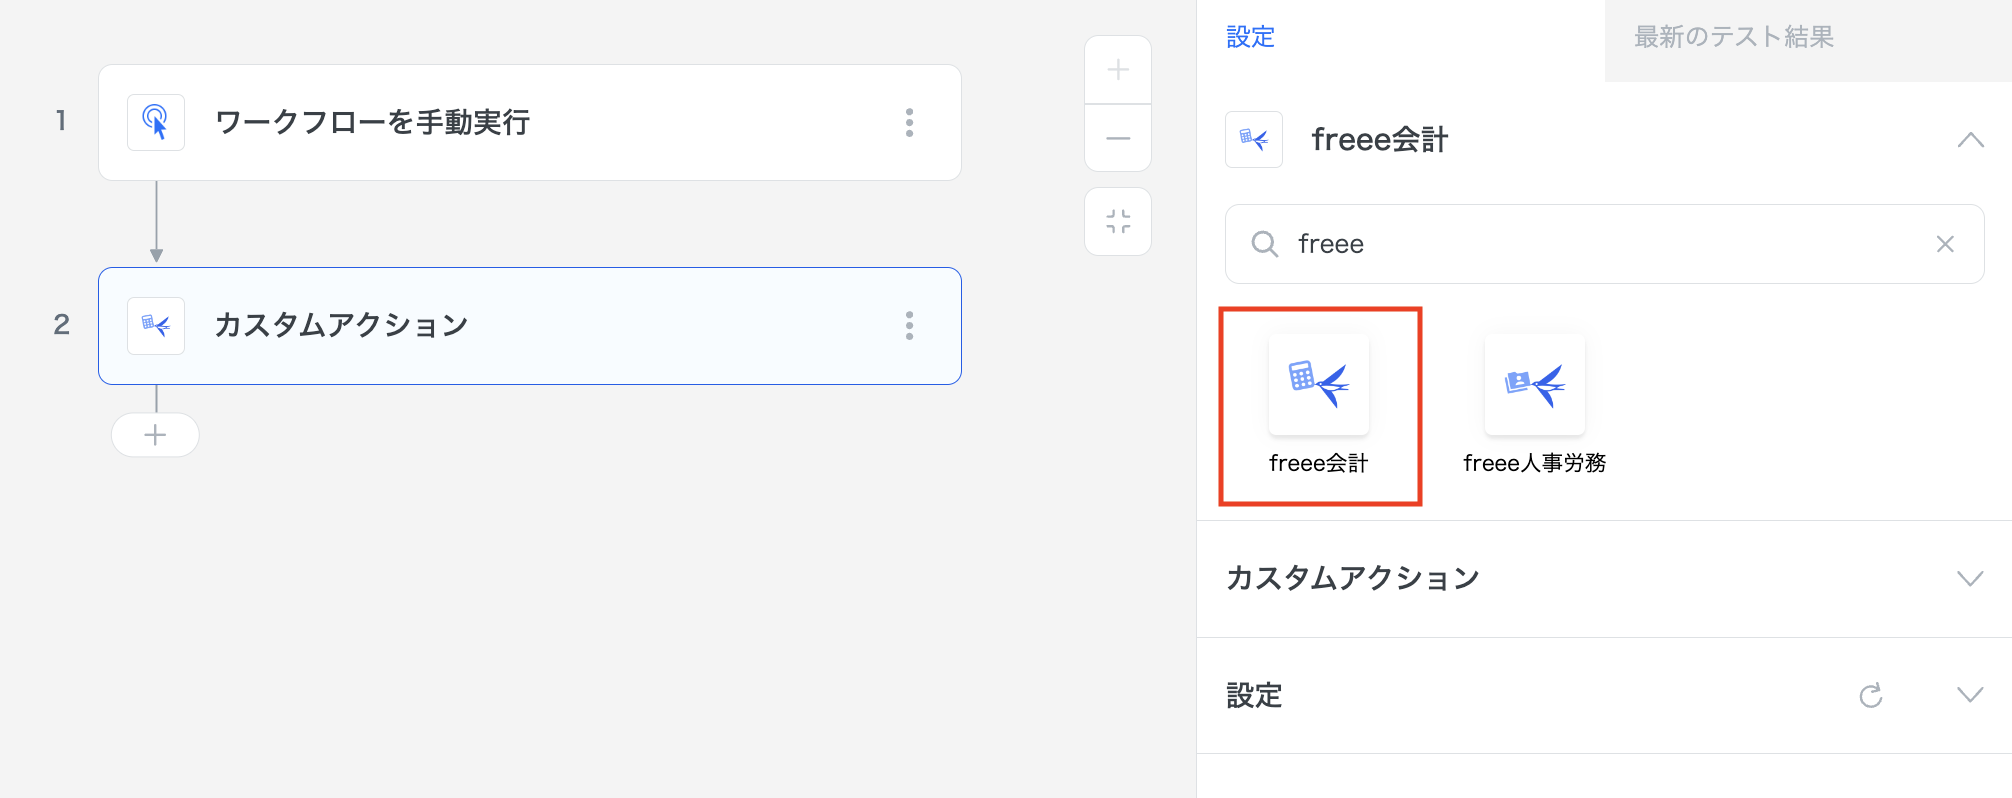Image resolution: width=2012 pixels, height=798 pixels.
Task: Open the three-dot menu for ワークフローを手動実行
Action: [909, 122]
